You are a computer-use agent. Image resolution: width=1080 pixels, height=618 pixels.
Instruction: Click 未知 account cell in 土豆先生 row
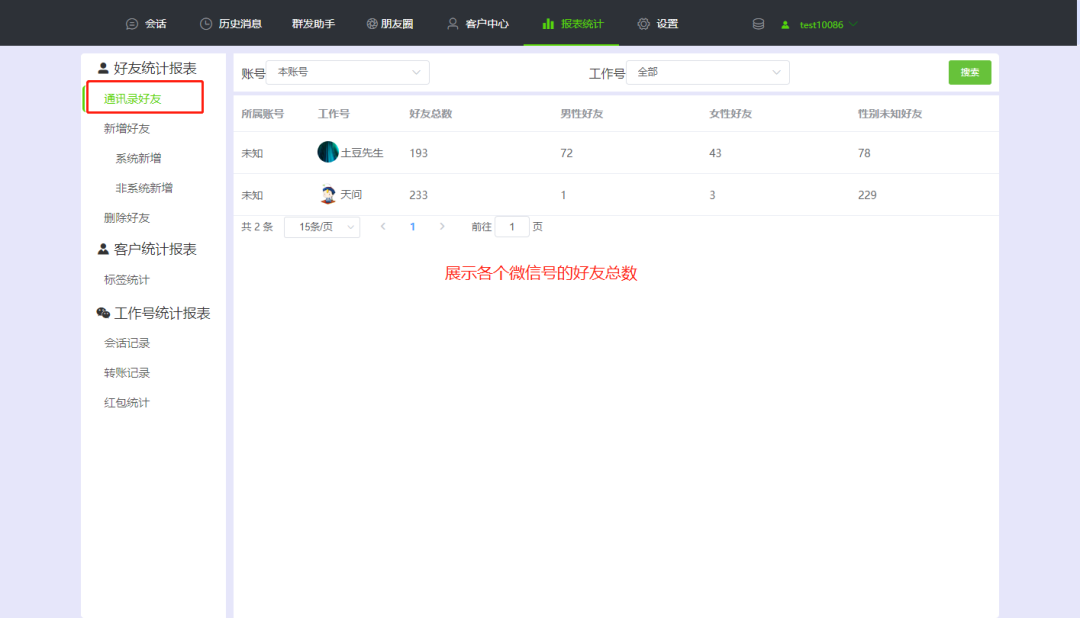click(x=252, y=153)
